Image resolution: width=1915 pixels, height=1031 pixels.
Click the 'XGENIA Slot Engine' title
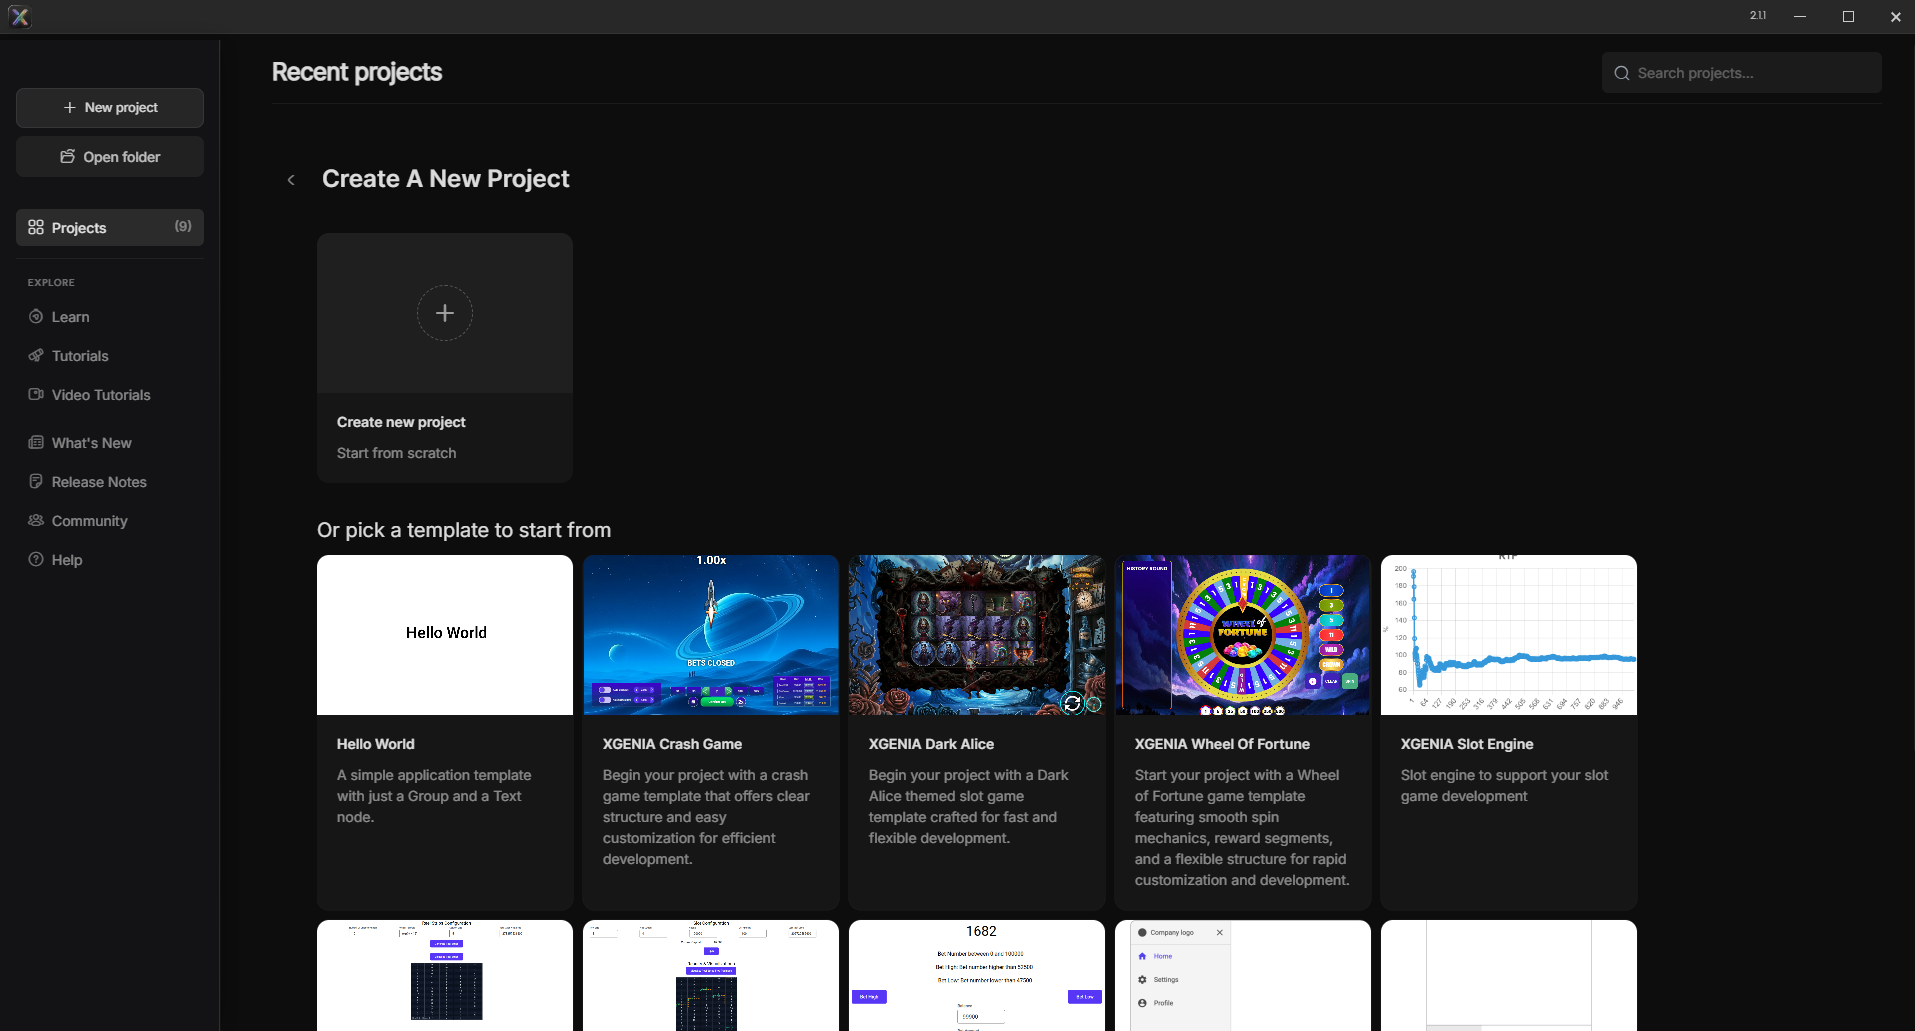pos(1467,744)
